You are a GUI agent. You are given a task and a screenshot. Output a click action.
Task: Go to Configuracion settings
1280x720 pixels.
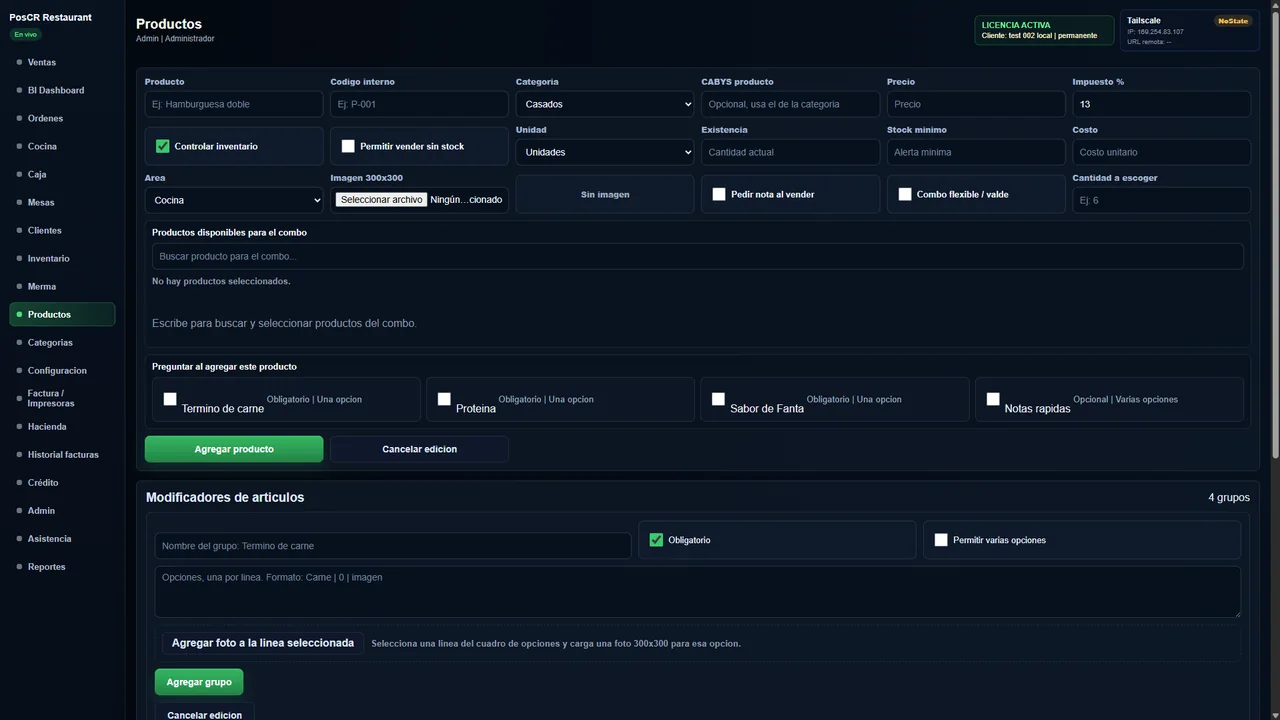coord(62,370)
